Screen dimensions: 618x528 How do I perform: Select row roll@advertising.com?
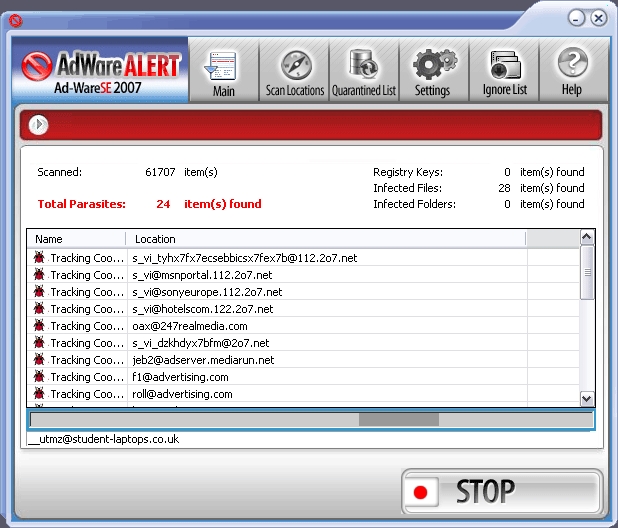point(303,394)
